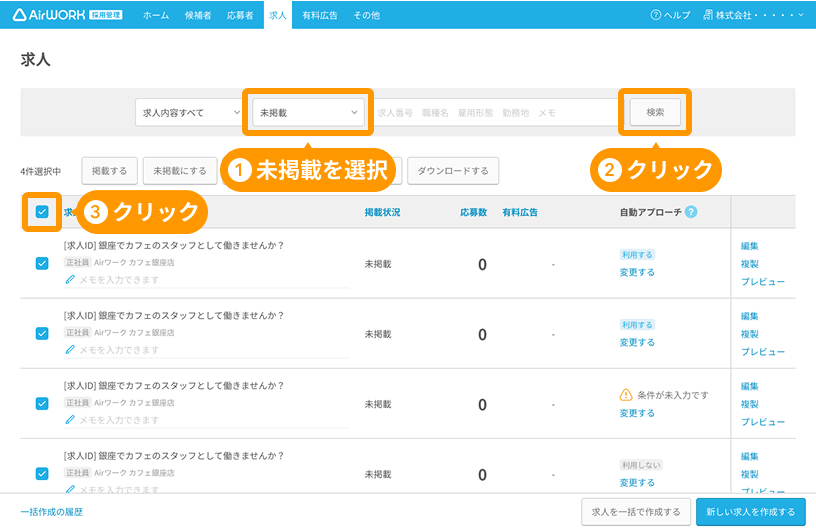Click 変更する below 利用しない
This screenshot has height=531, width=816.
[x=637, y=483]
